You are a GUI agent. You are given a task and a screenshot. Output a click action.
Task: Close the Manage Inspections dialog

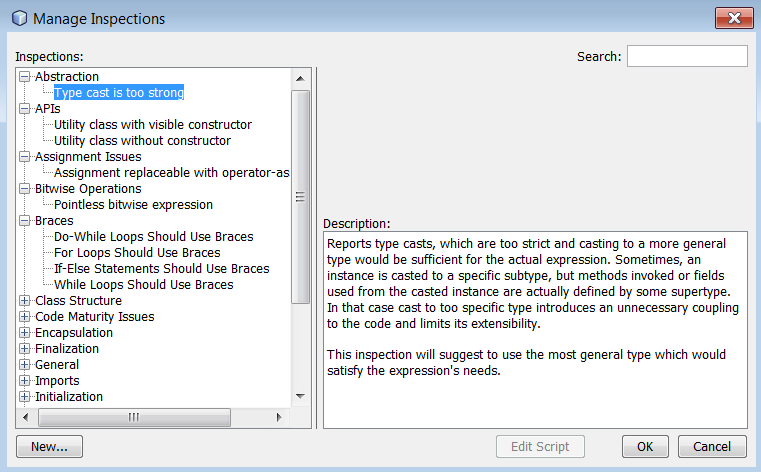(733, 18)
